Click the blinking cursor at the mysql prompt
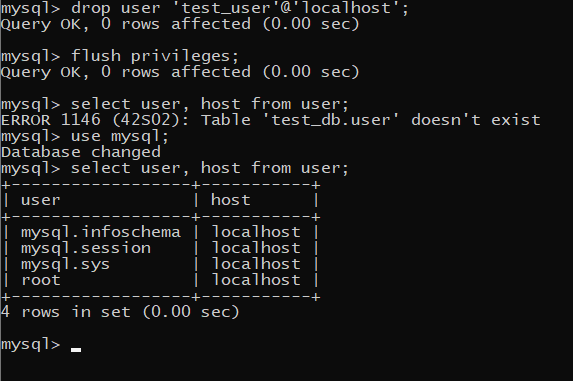 76,350
